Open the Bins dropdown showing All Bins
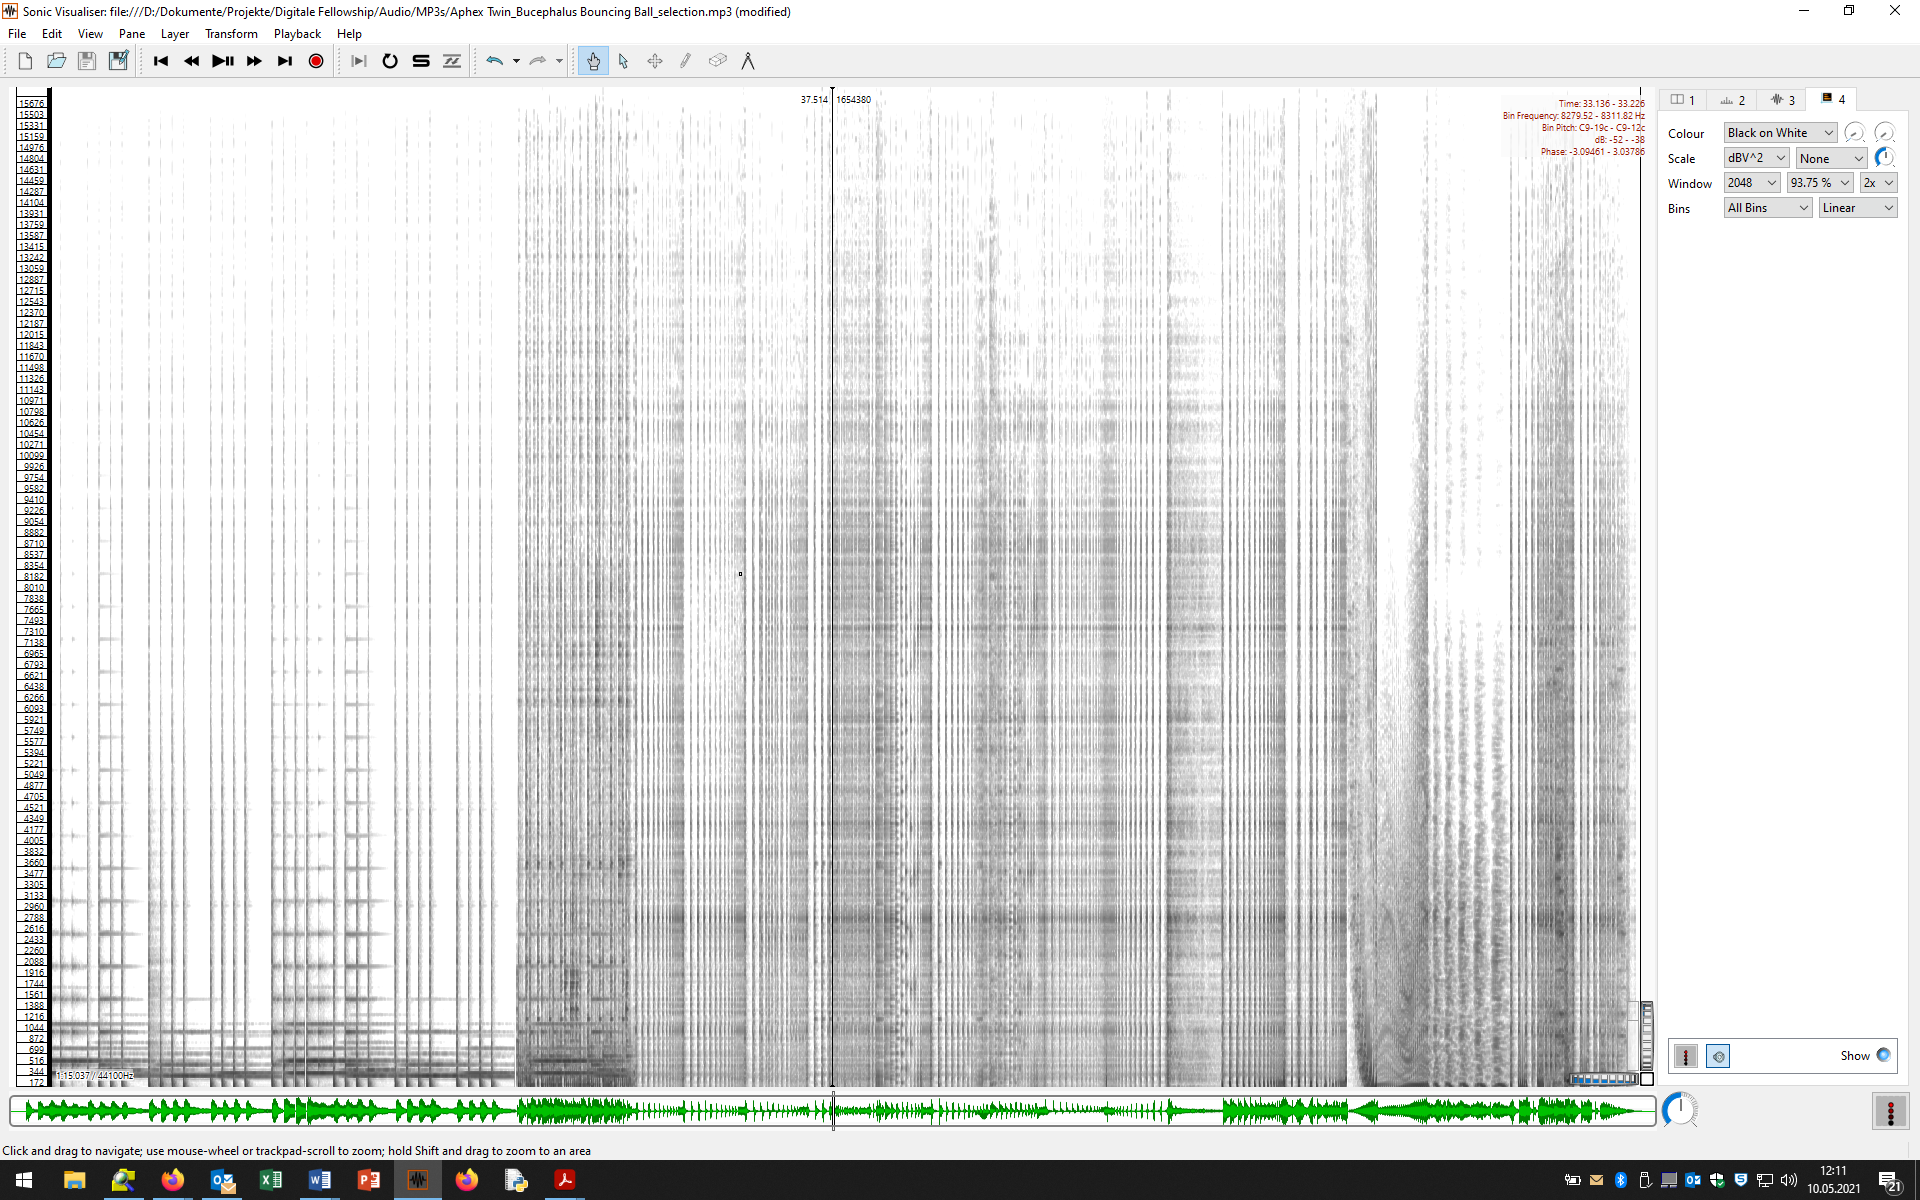This screenshot has height=1200, width=1920. pyautogui.click(x=1766, y=207)
